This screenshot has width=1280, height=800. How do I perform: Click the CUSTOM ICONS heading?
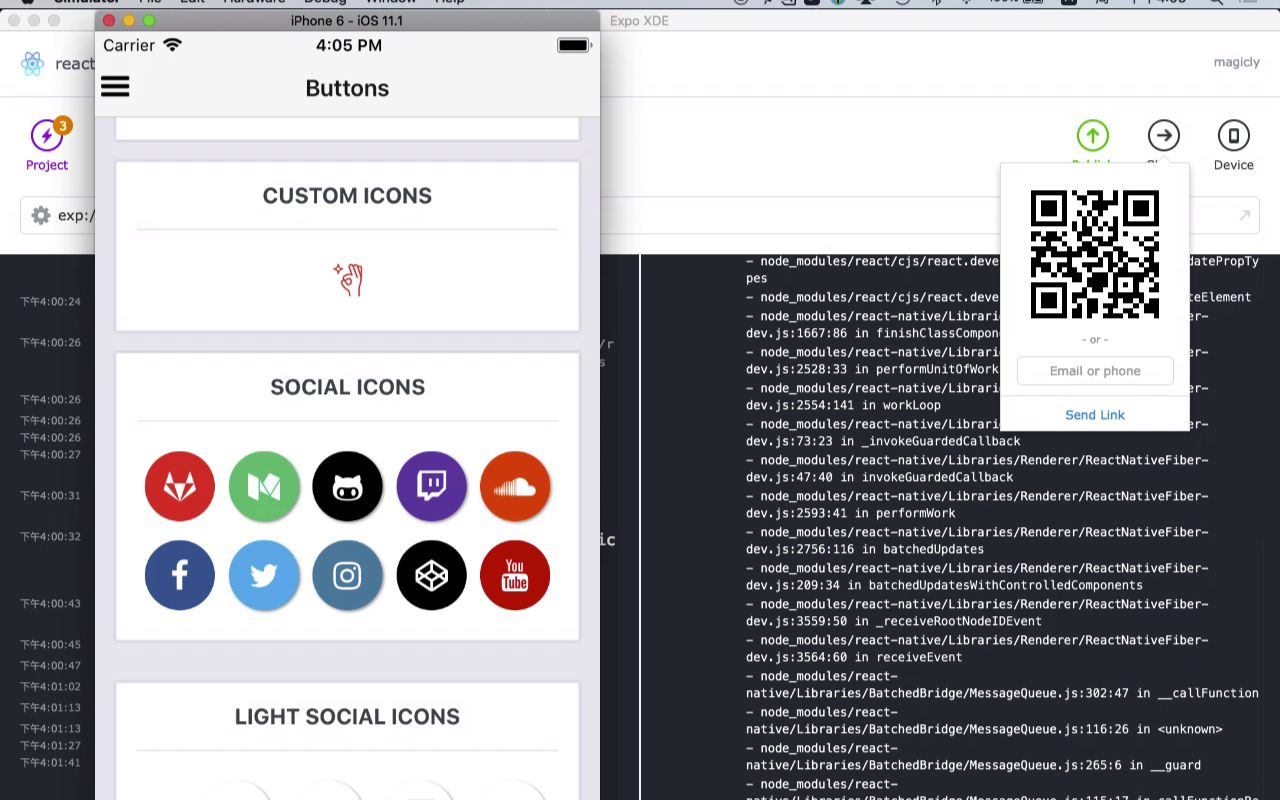click(347, 196)
